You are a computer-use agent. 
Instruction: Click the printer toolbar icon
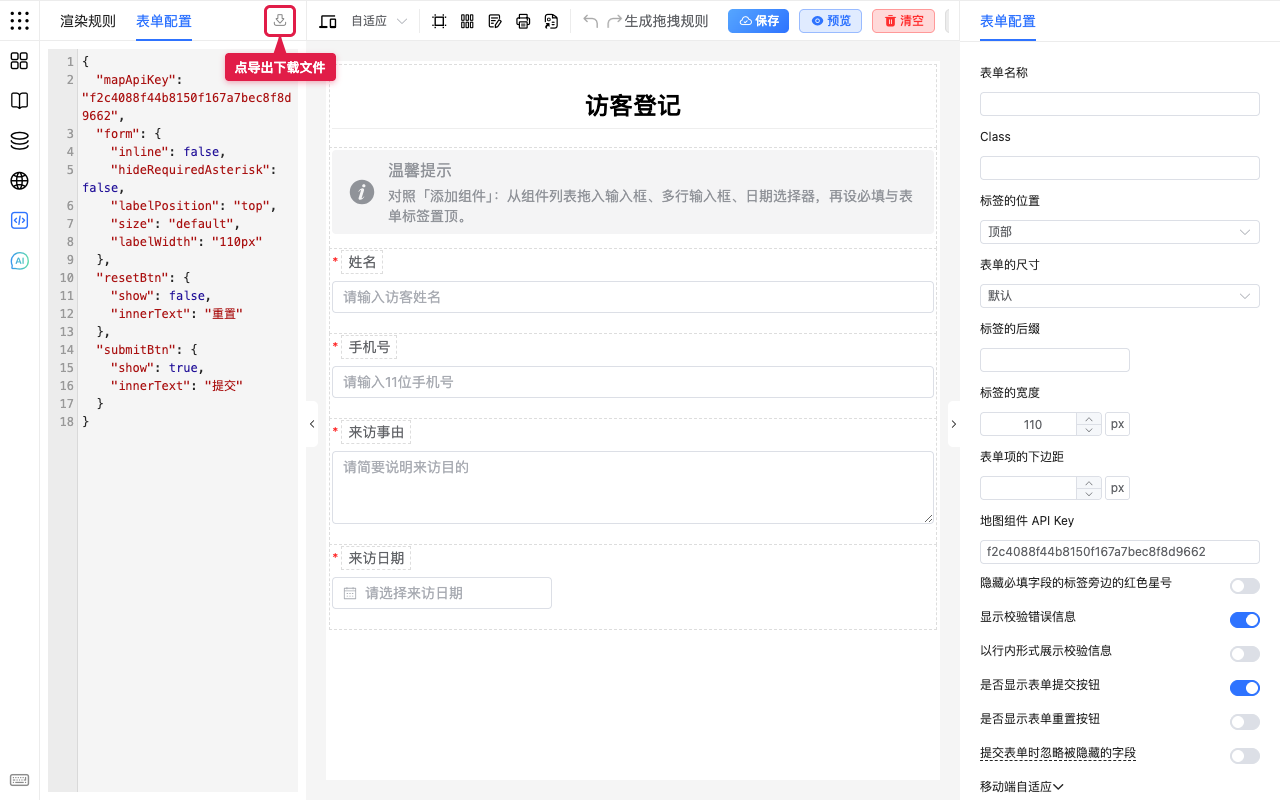523,21
